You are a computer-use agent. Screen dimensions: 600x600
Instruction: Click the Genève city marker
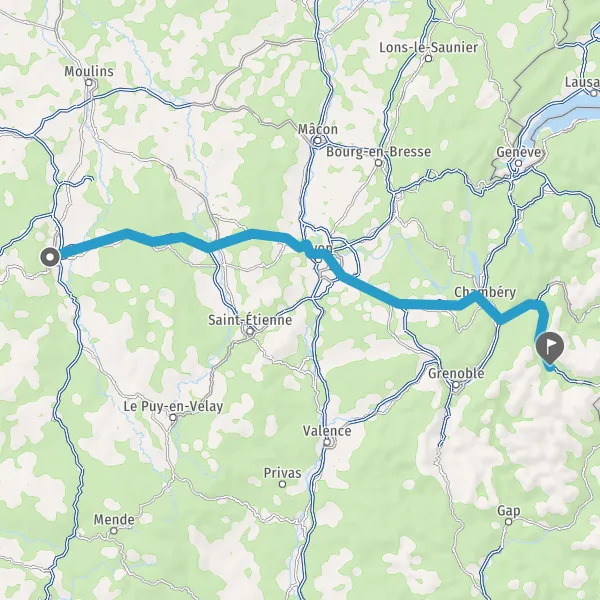[x=518, y=163]
